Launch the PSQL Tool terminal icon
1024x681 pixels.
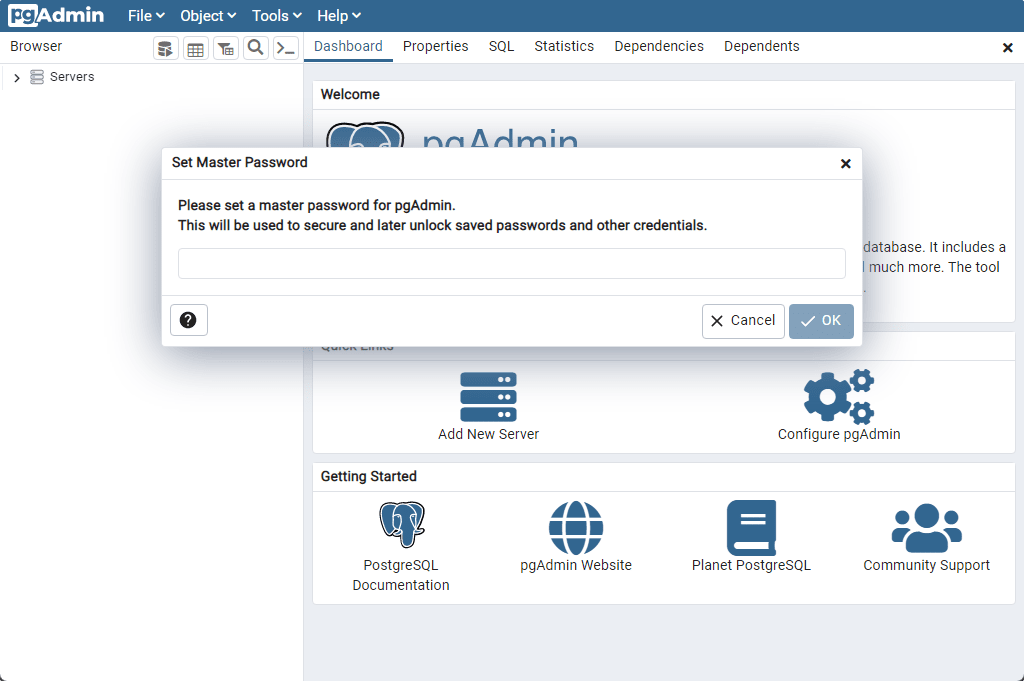point(286,48)
